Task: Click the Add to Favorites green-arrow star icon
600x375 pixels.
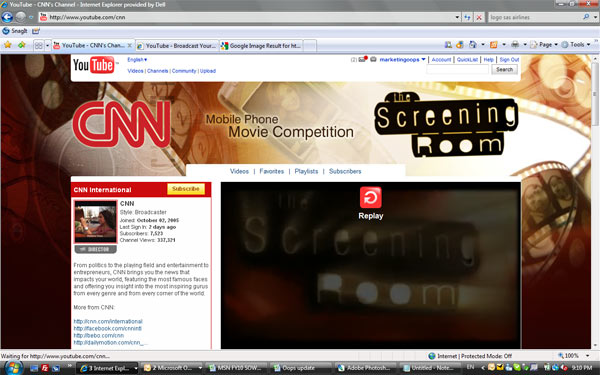Action: 21,45
